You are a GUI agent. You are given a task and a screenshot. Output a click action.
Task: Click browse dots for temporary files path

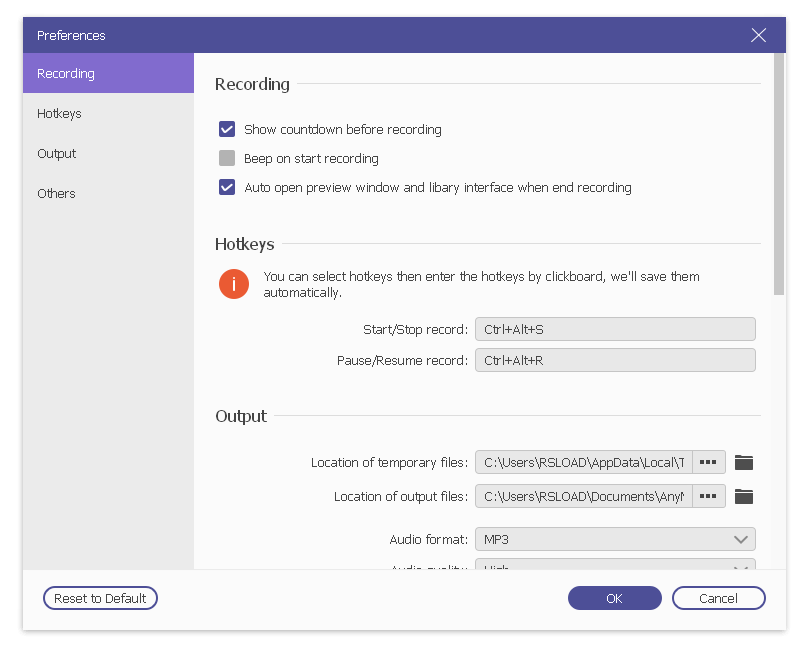coord(709,462)
